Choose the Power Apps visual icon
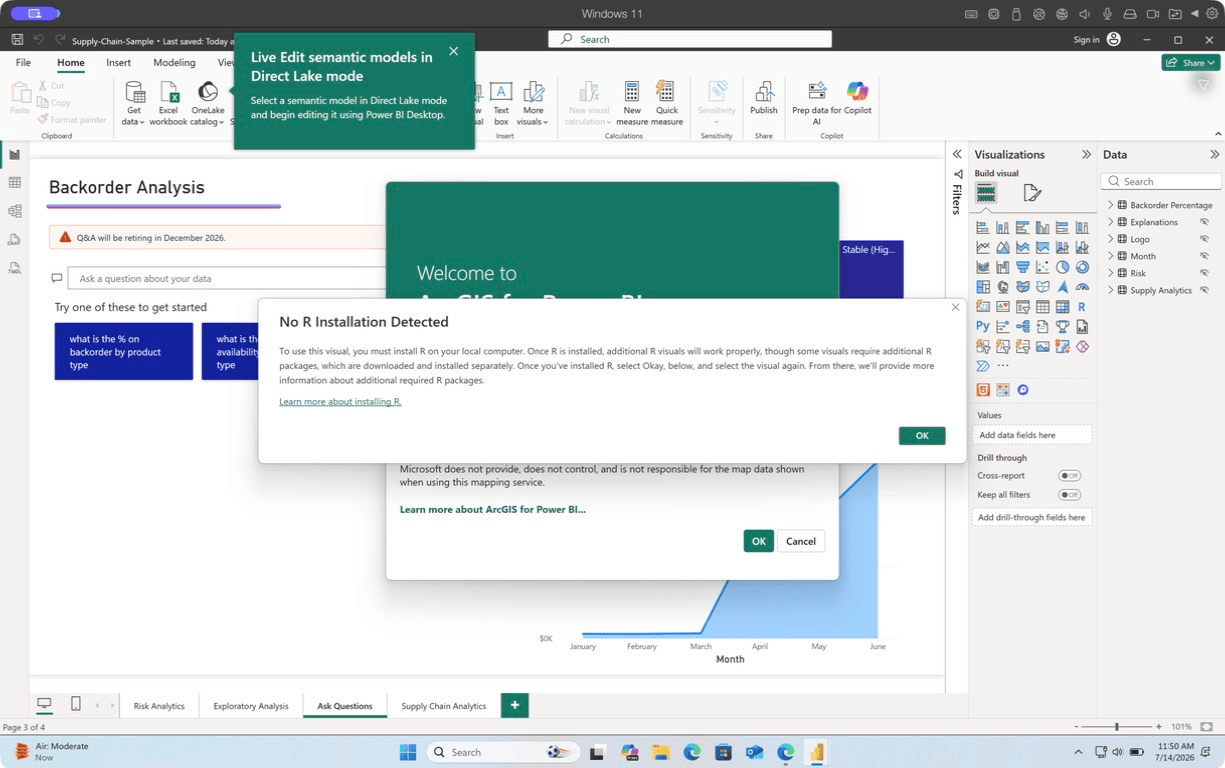1225x768 pixels. click(1082, 346)
